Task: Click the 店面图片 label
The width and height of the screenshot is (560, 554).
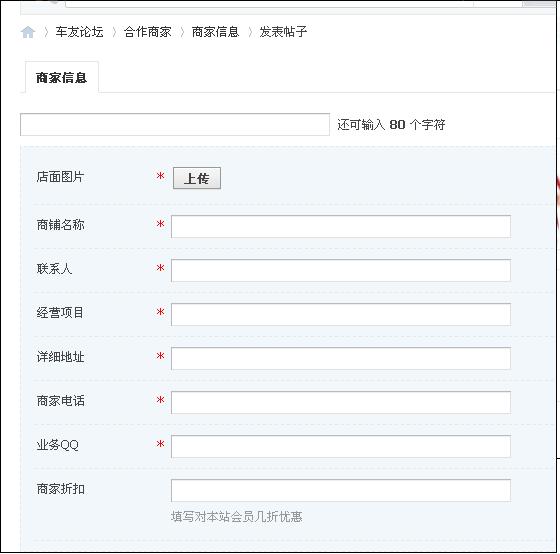Action: (x=60, y=177)
